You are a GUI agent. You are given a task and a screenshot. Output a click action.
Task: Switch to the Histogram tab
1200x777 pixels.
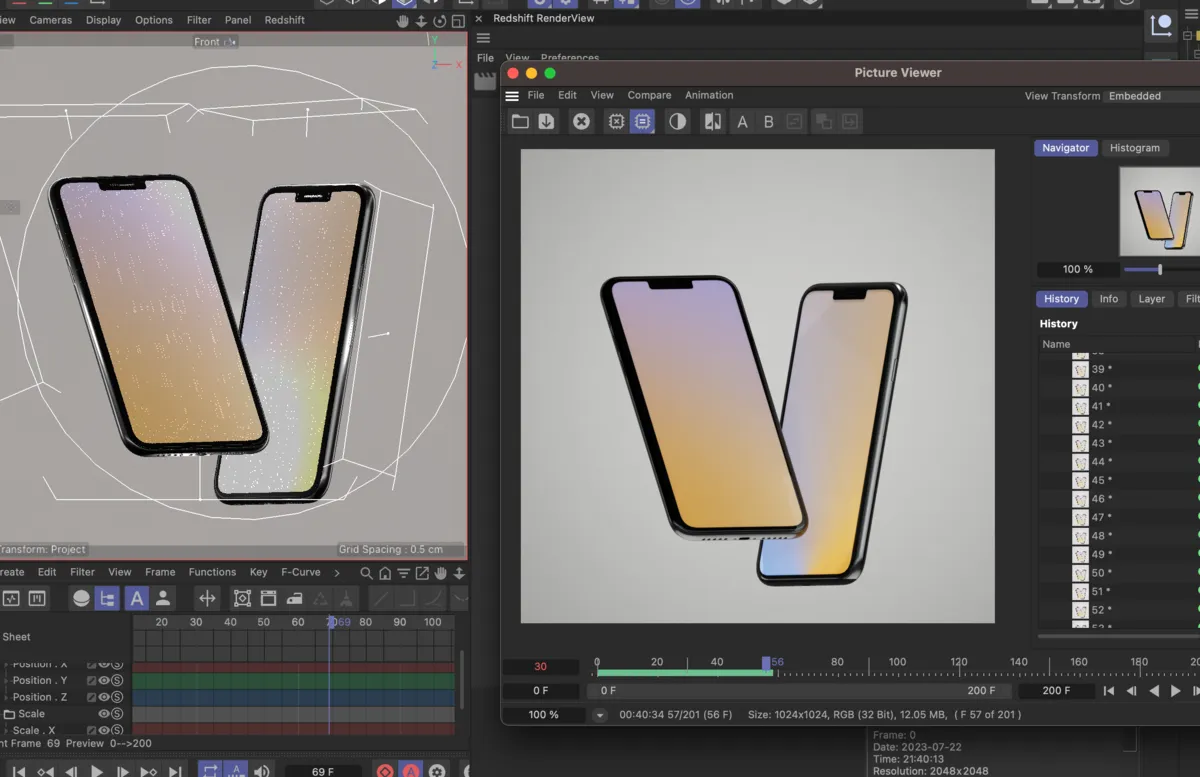click(1134, 148)
